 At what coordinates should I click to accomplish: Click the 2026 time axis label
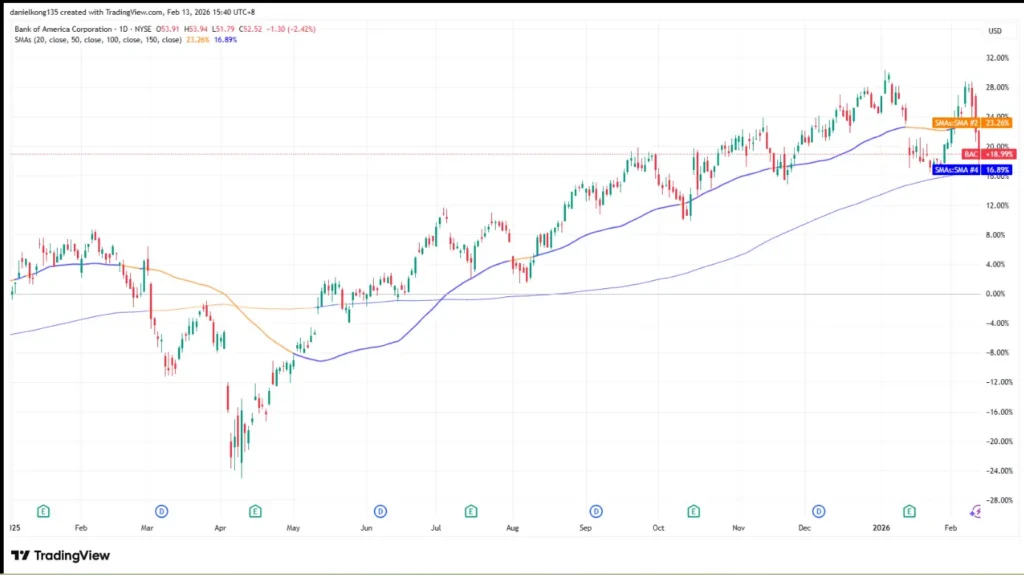coord(882,528)
